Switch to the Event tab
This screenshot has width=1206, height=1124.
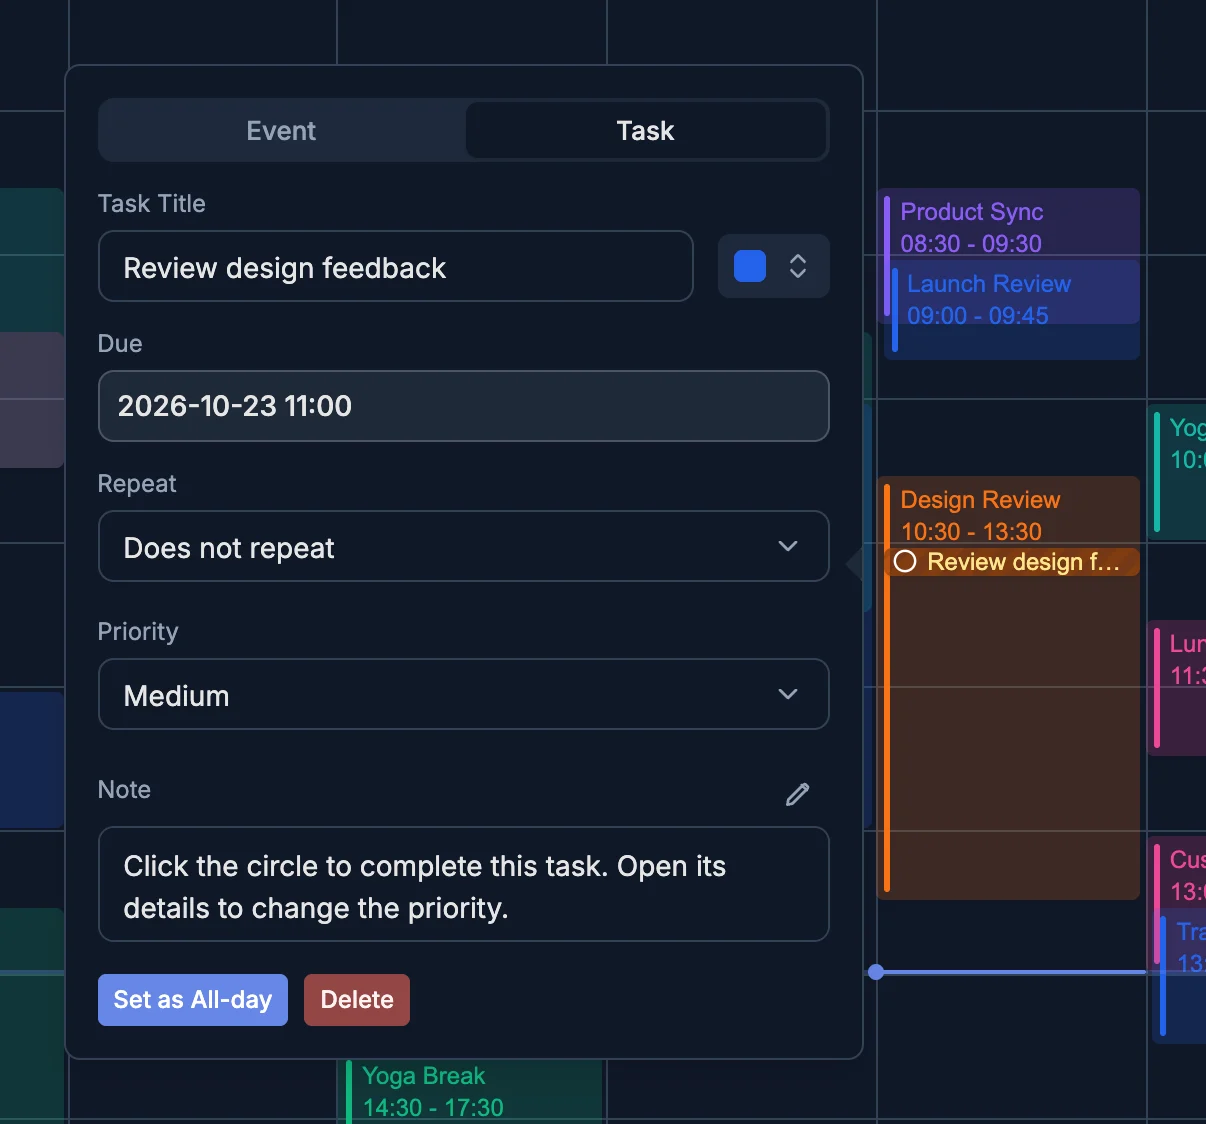[281, 131]
